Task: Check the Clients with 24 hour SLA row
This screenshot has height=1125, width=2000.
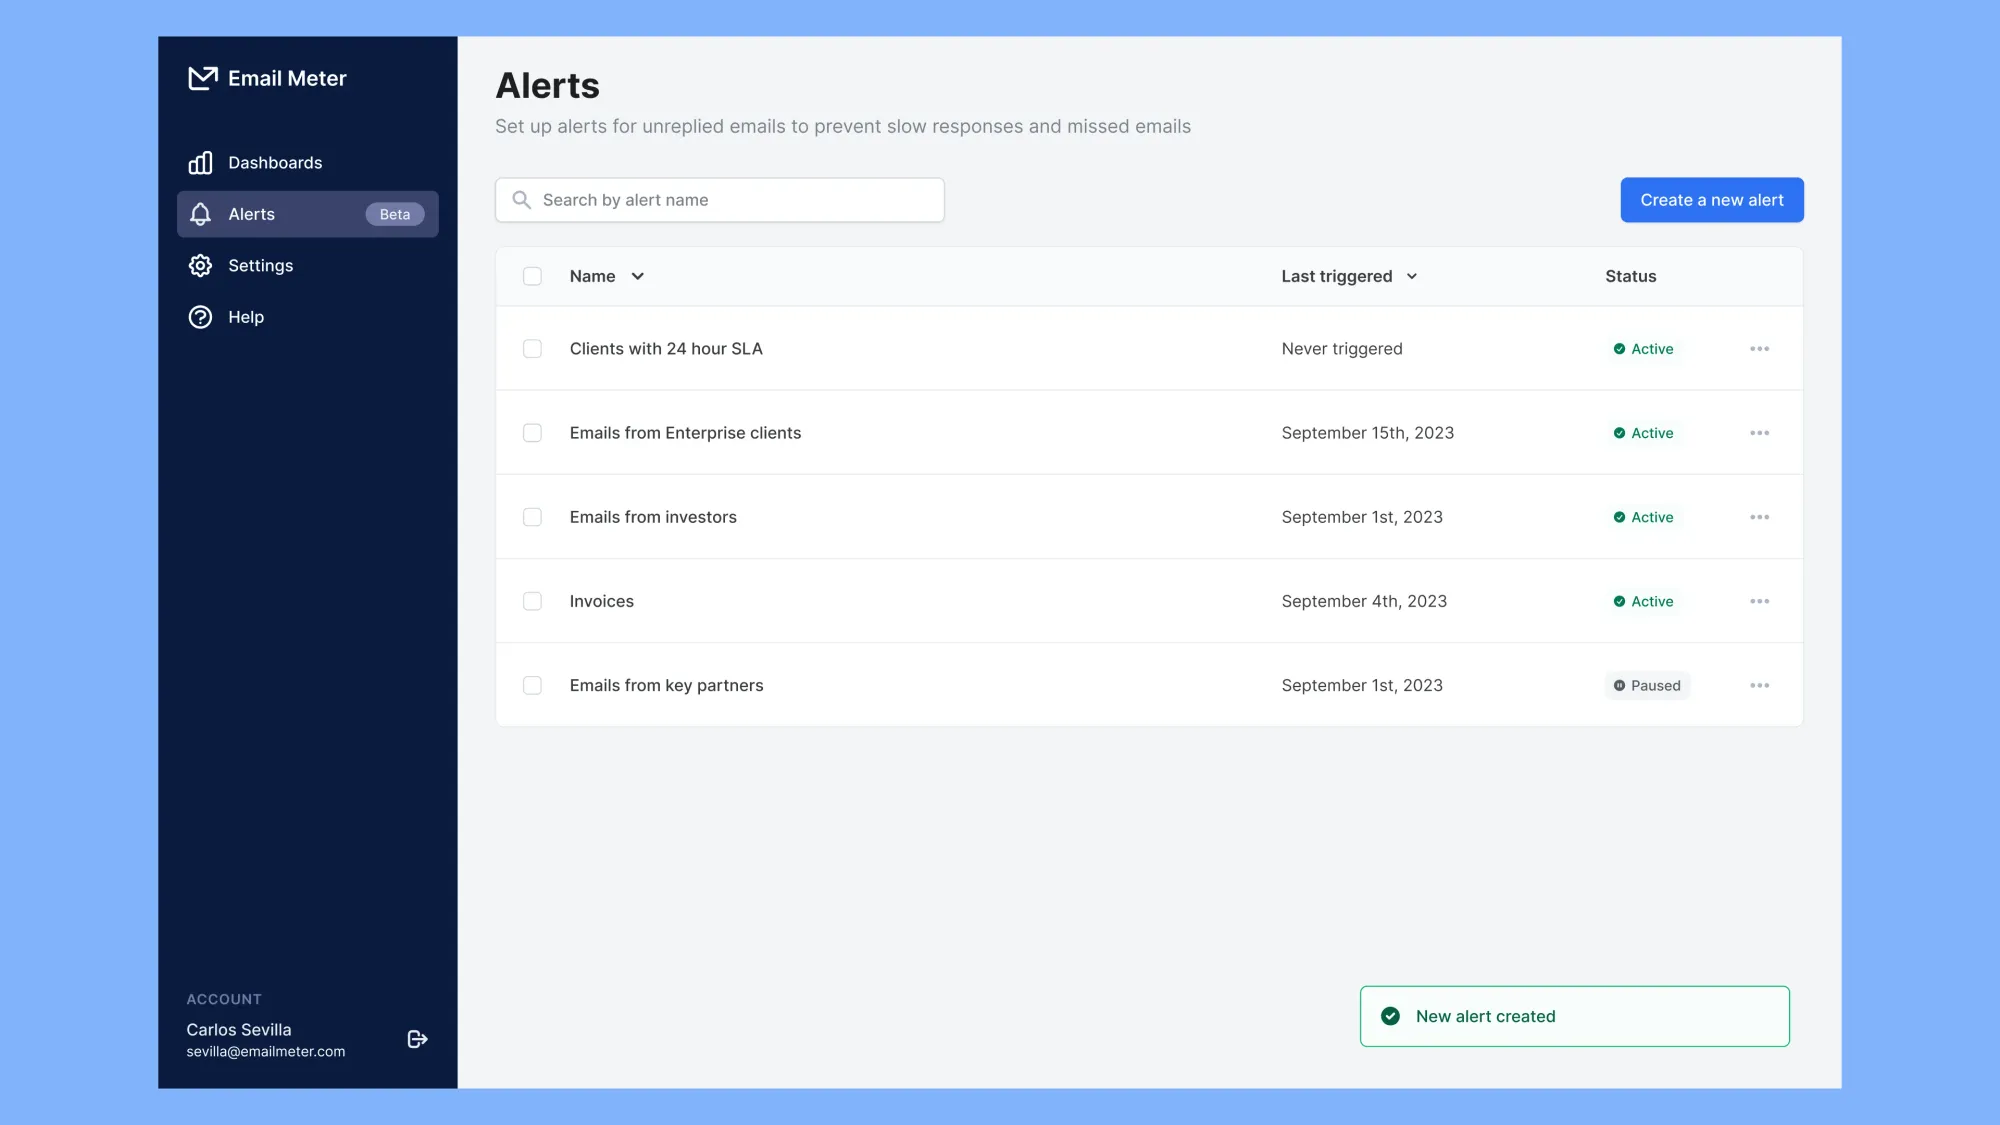Action: point(532,349)
